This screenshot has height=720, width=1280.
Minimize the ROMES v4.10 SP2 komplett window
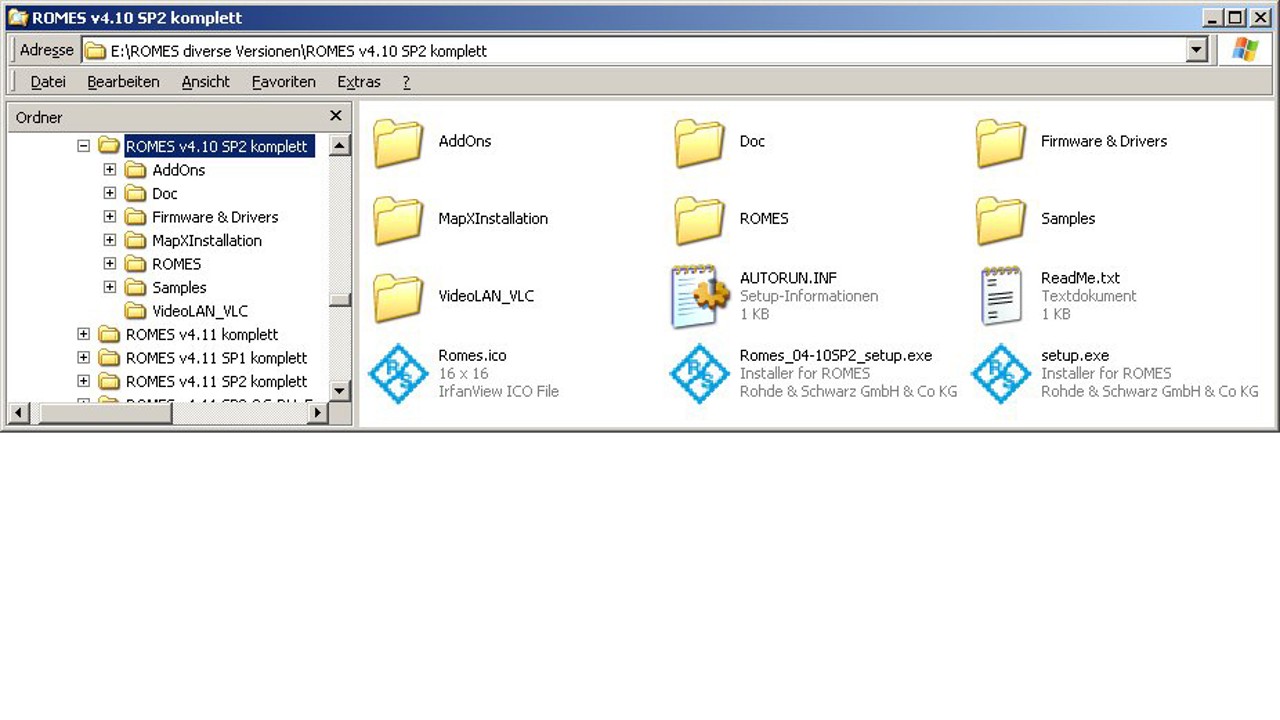1214,17
